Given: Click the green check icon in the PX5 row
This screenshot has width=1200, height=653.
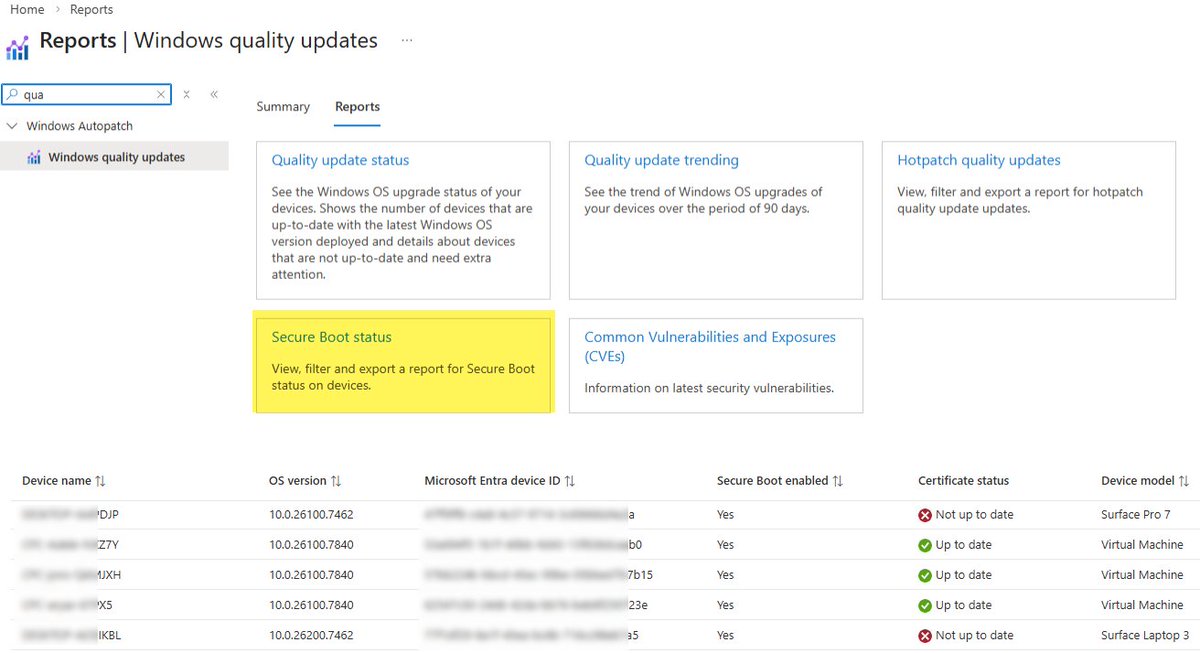Looking at the screenshot, I should coord(925,605).
